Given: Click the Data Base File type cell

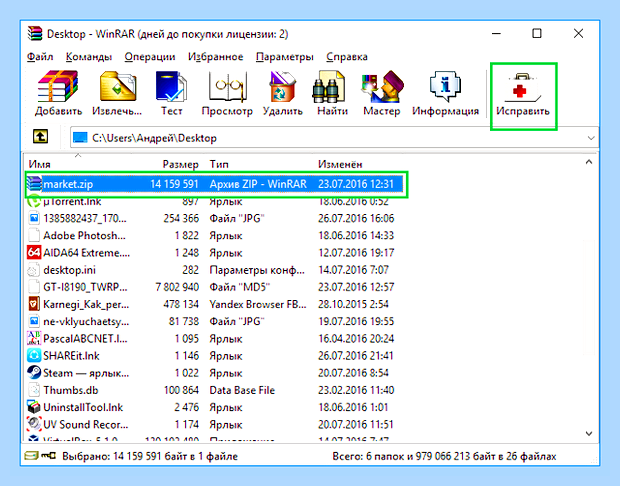Looking at the screenshot, I should pos(242,390).
